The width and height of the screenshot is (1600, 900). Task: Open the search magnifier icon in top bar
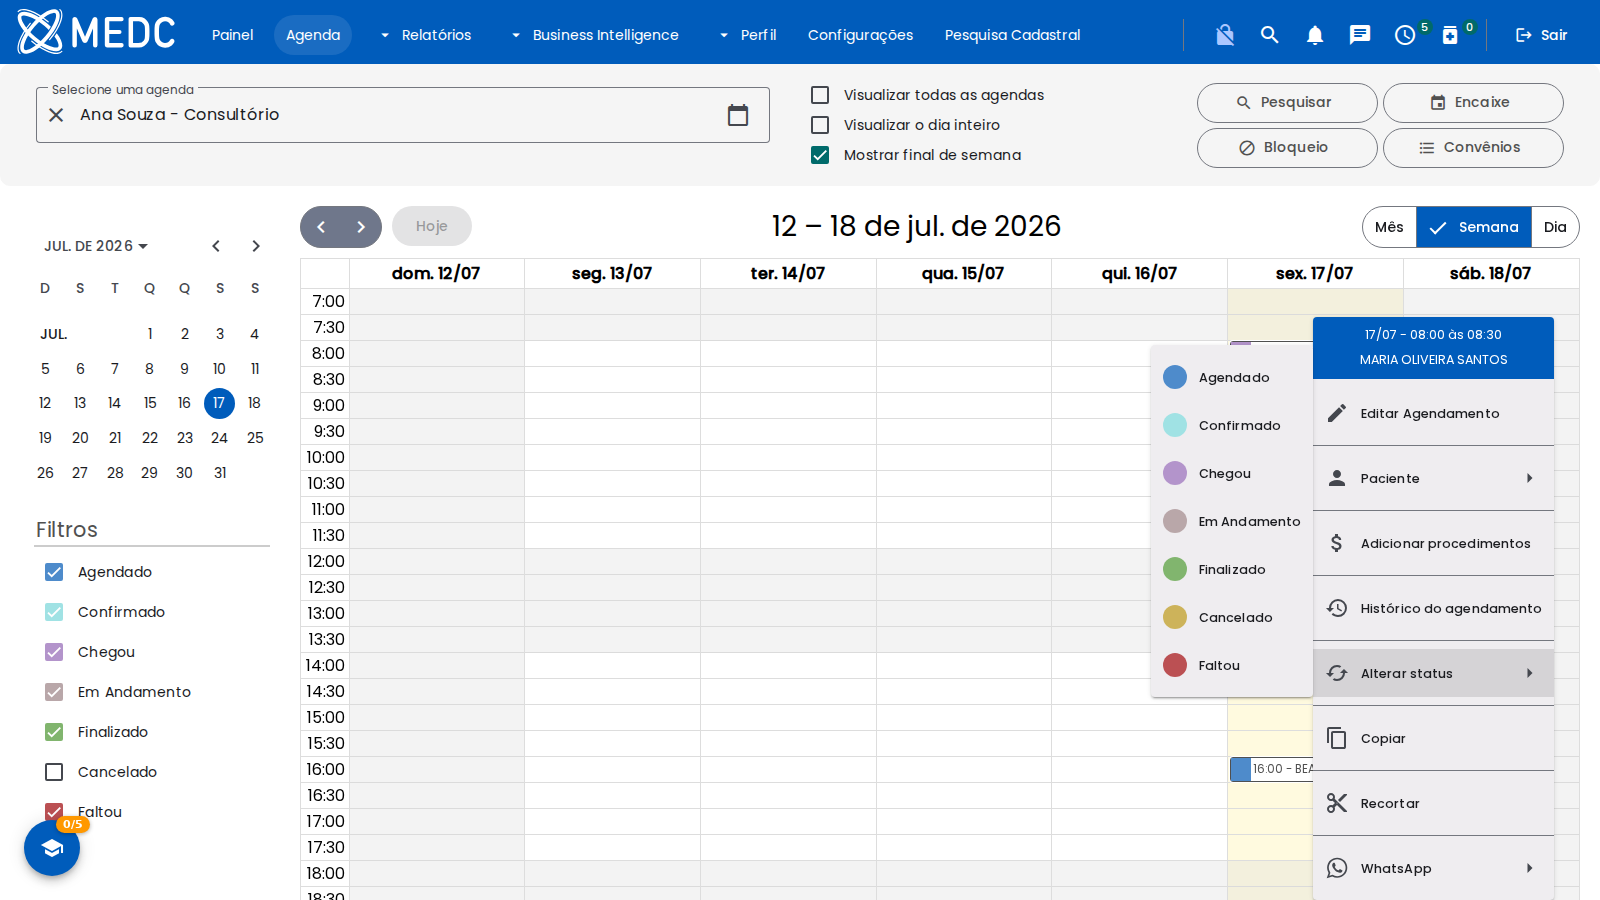(1269, 35)
